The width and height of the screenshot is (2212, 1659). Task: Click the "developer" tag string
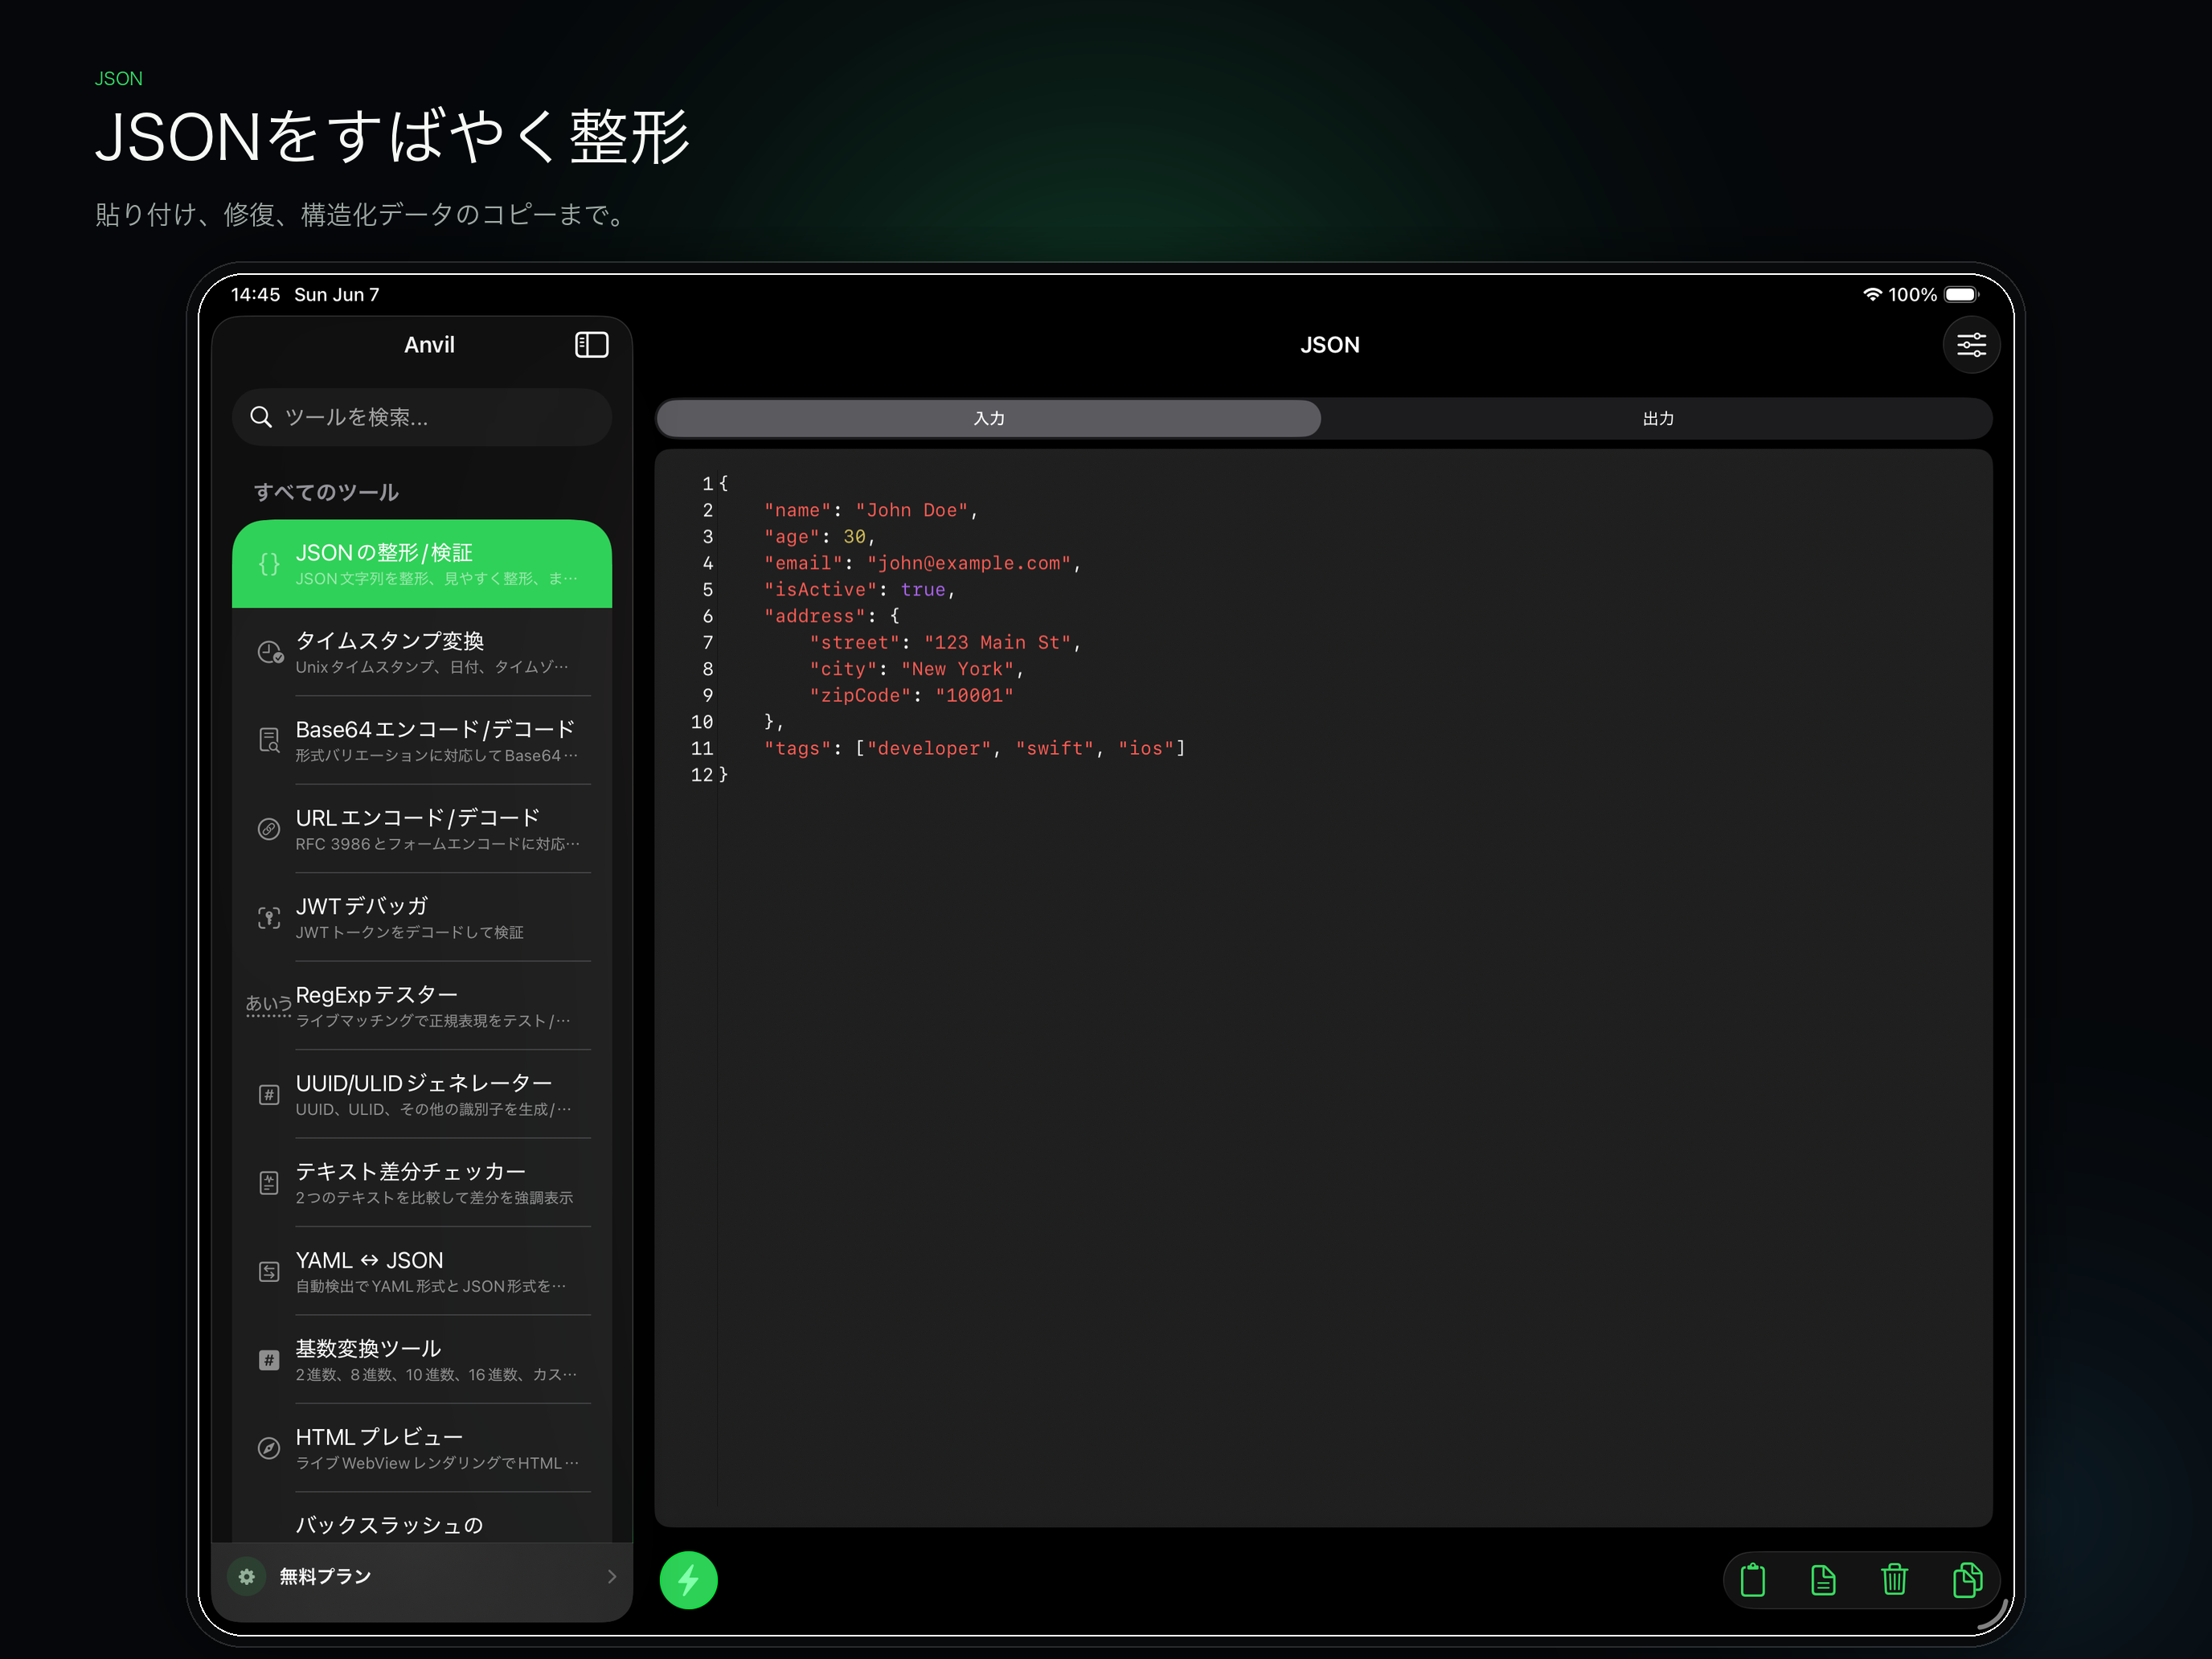pos(930,749)
